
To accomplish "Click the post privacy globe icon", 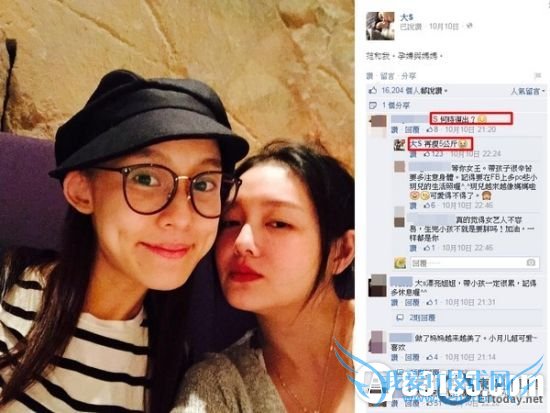I will click(x=469, y=26).
